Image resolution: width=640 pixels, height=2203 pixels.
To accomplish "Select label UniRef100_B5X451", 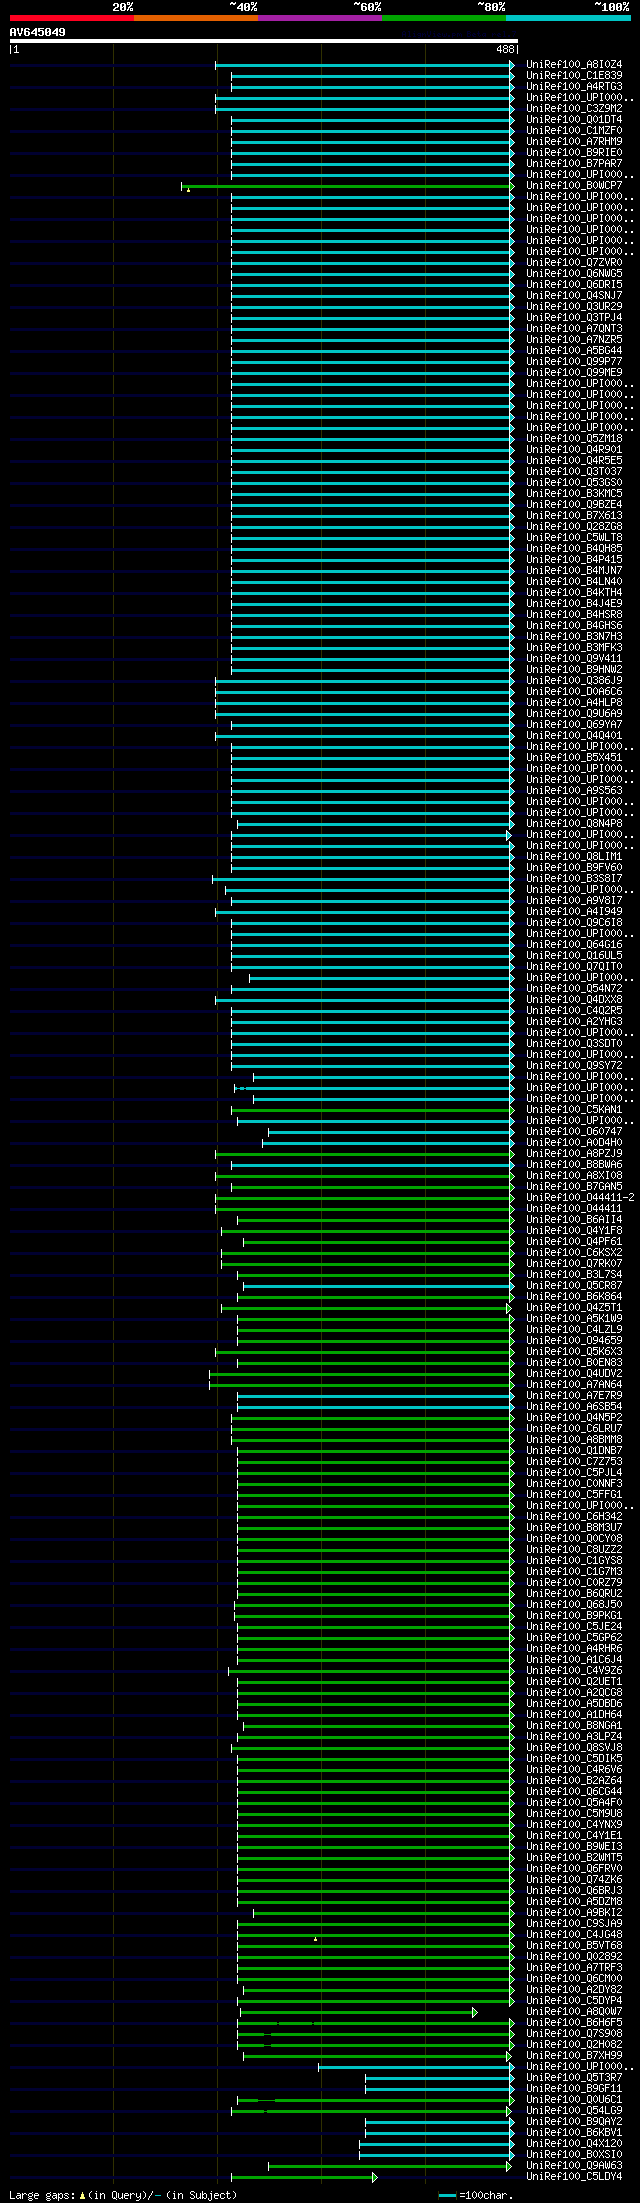I will click(x=574, y=757).
